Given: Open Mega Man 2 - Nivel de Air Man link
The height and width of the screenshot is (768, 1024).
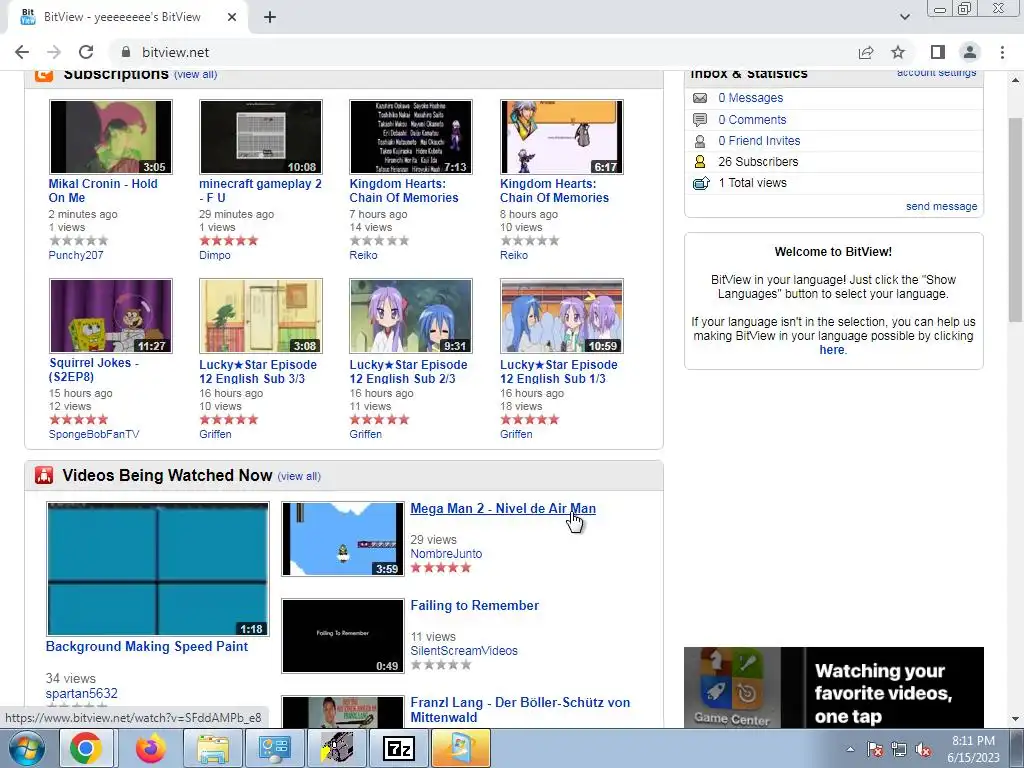Looking at the screenshot, I should click(x=503, y=509).
